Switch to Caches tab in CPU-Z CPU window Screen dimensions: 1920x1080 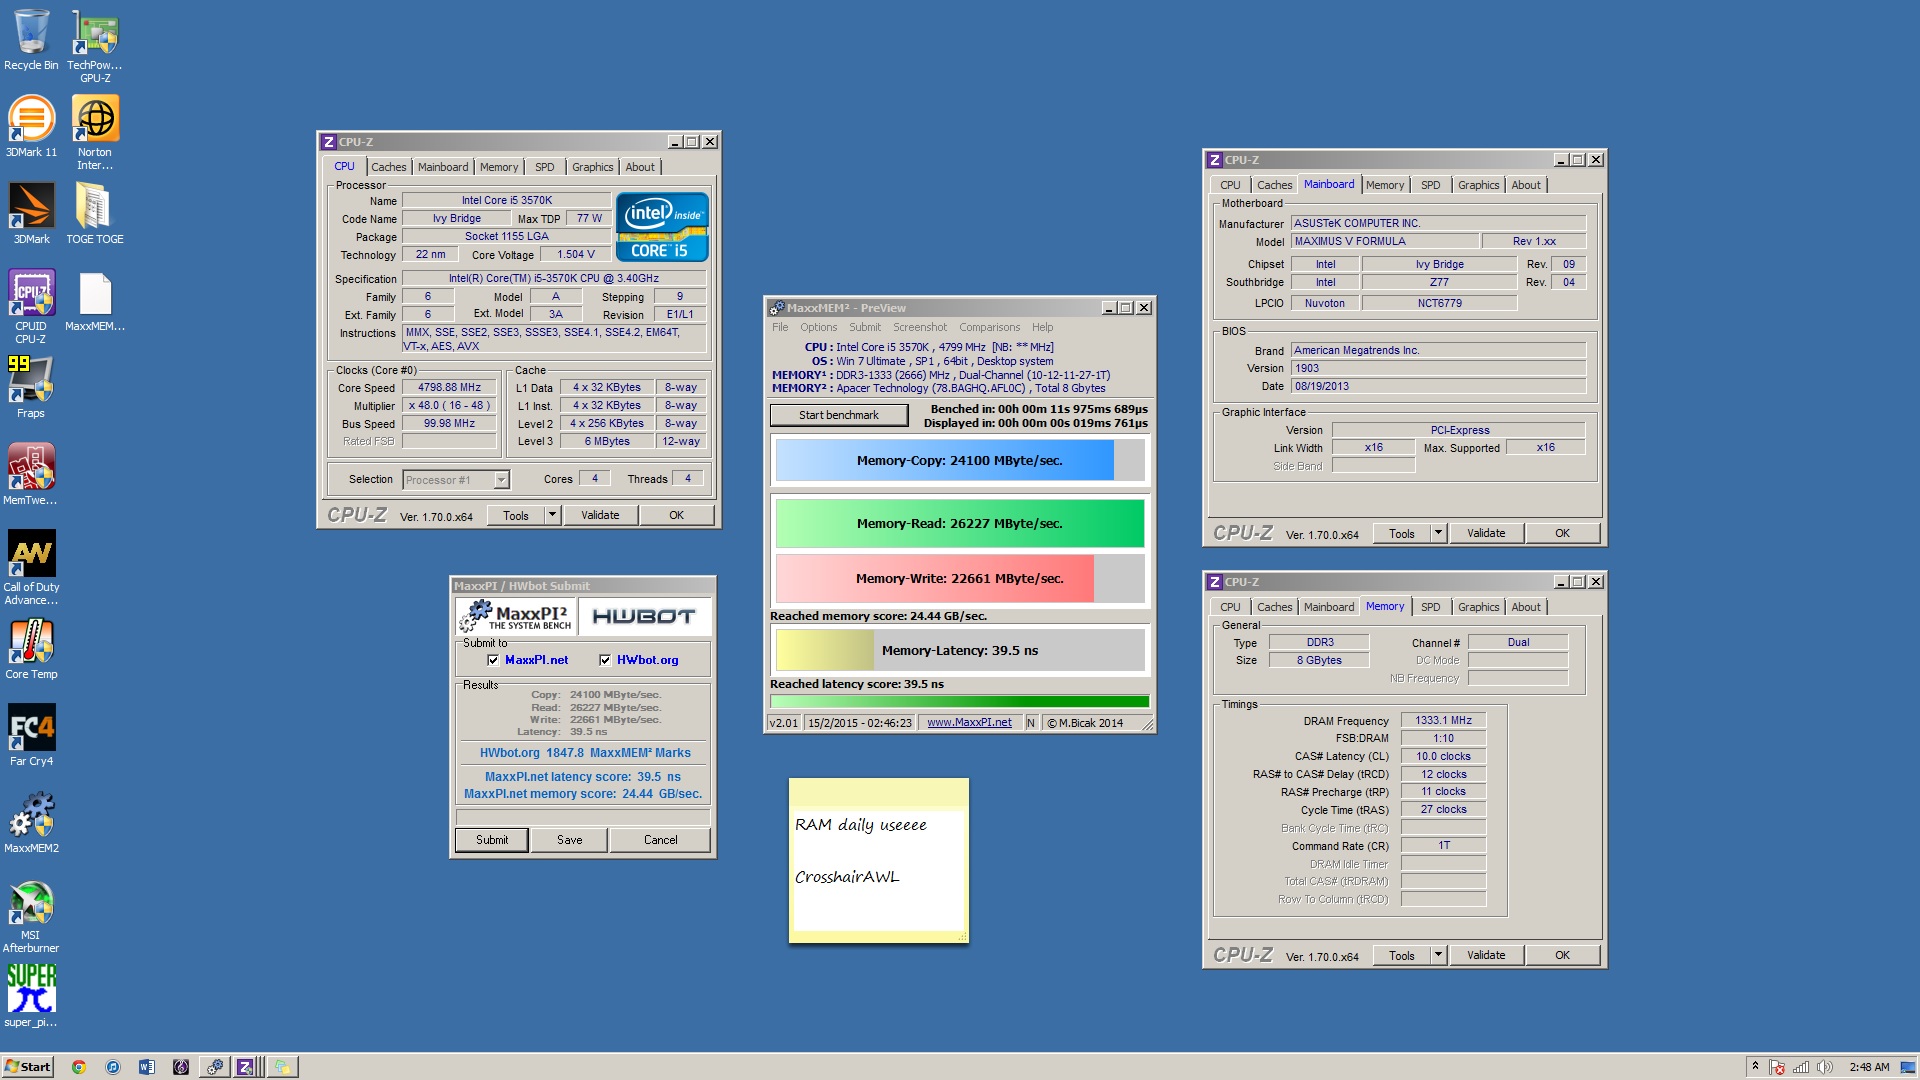pos(388,167)
